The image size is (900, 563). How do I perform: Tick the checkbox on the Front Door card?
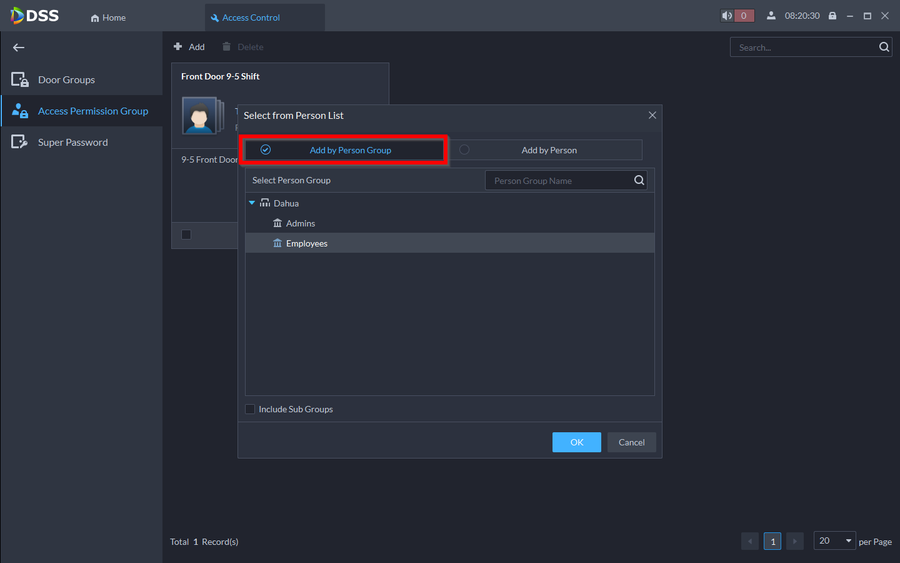point(186,234)
